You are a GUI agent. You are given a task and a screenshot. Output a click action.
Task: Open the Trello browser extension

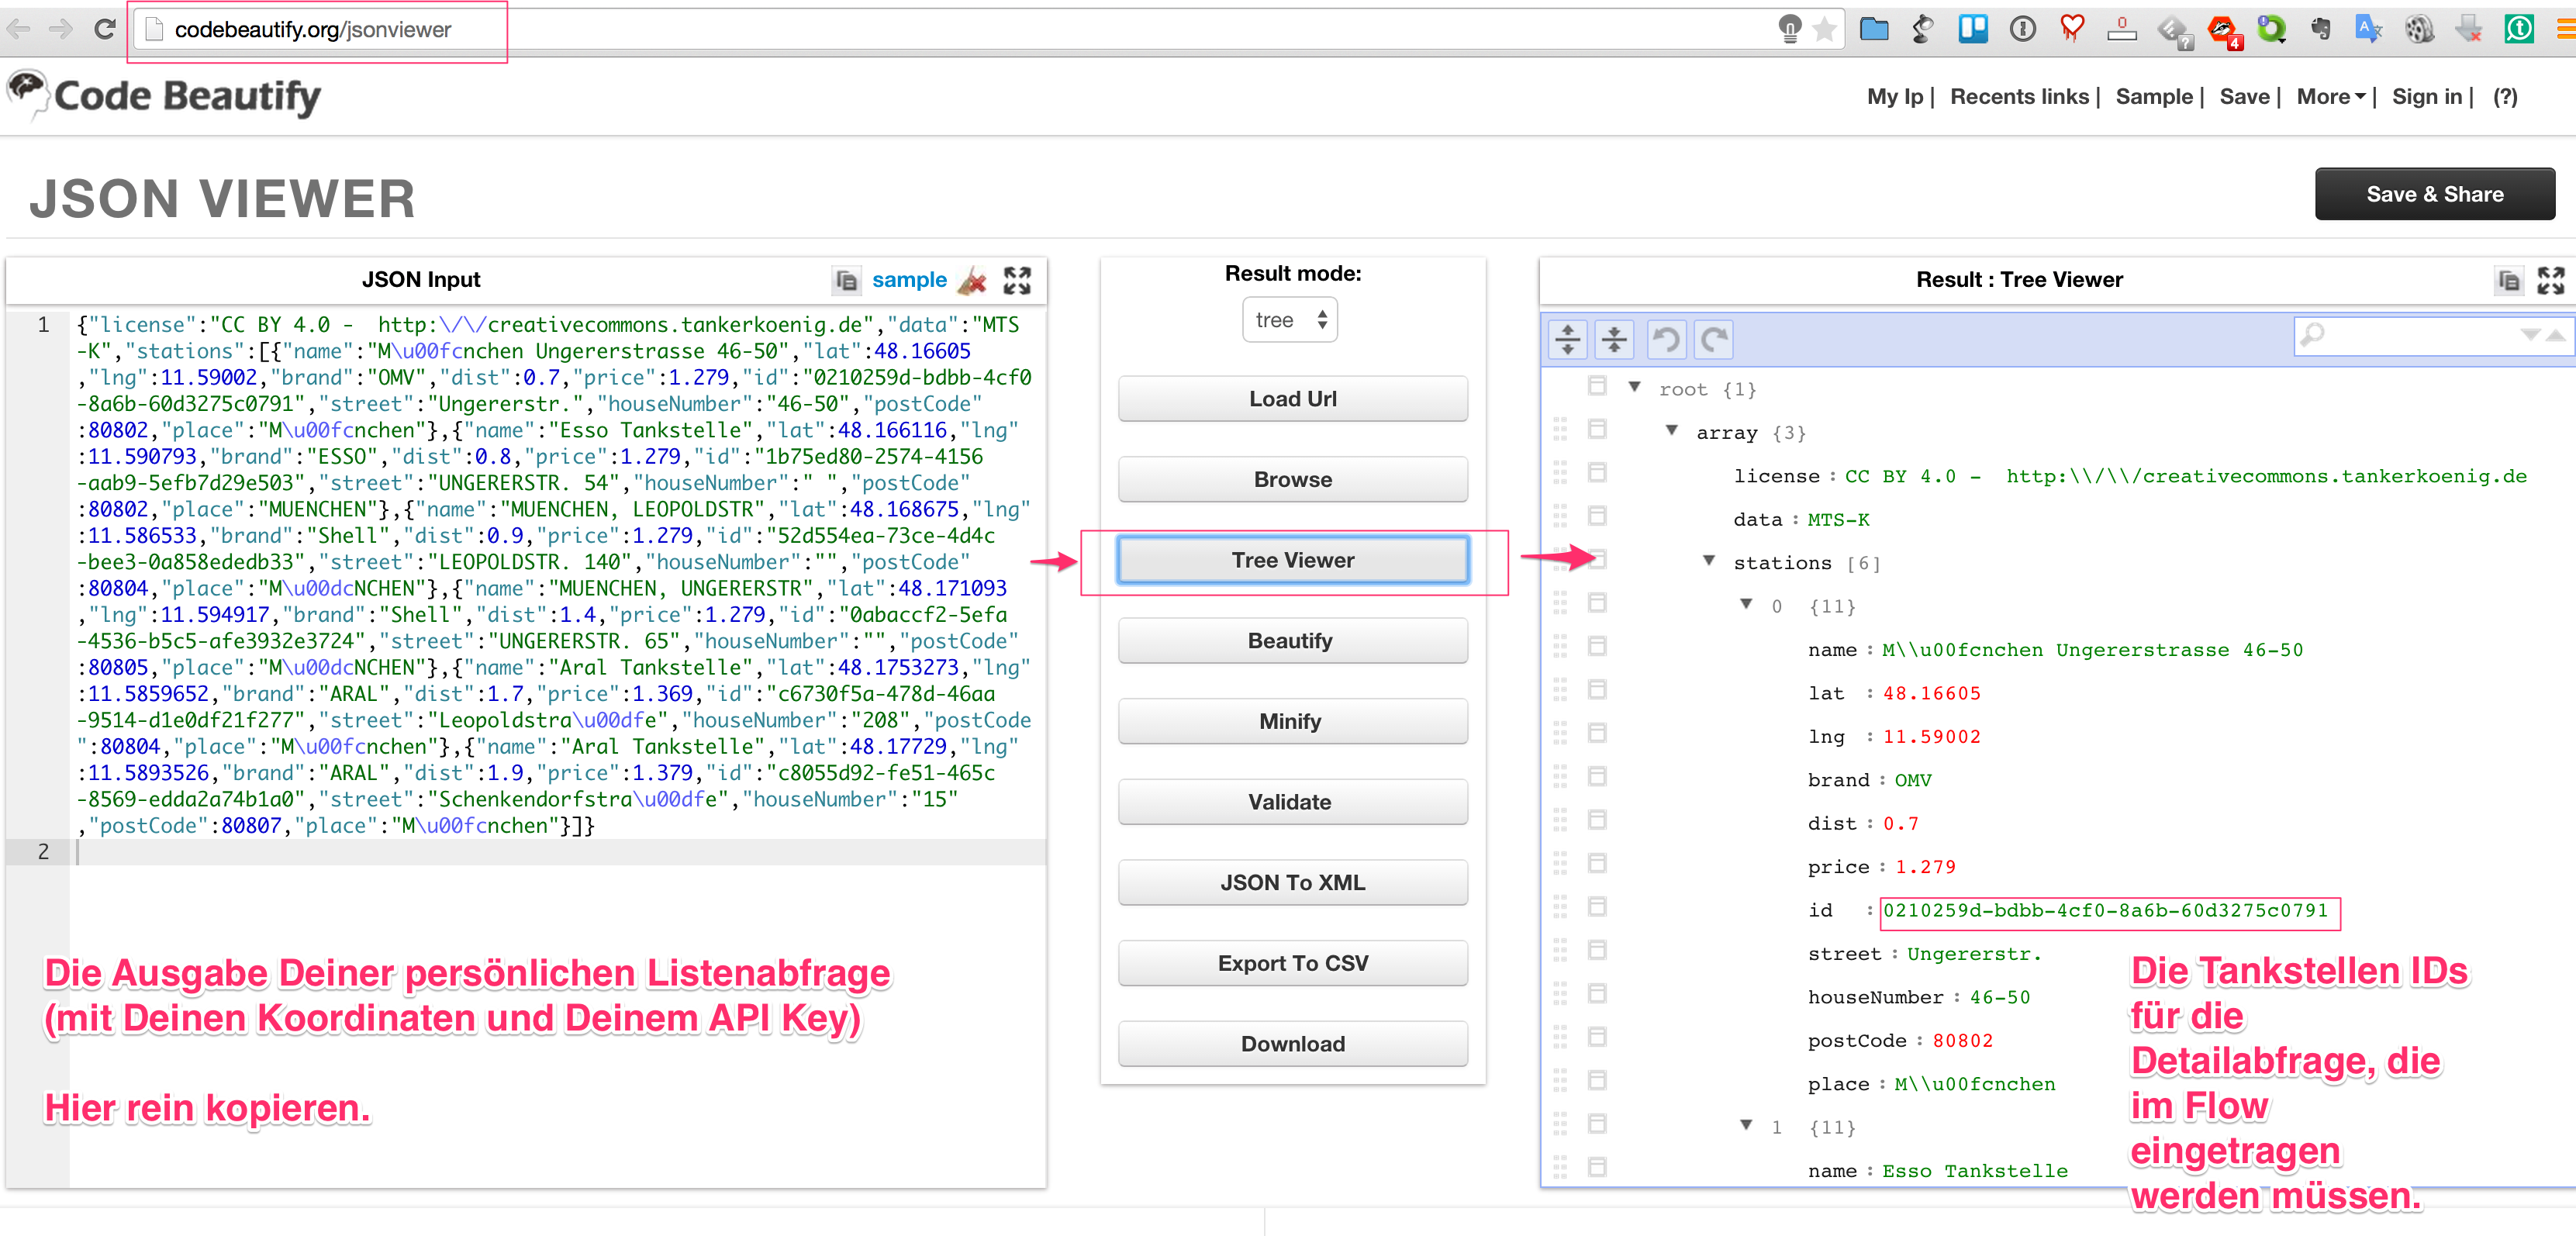coord(1973,29)
